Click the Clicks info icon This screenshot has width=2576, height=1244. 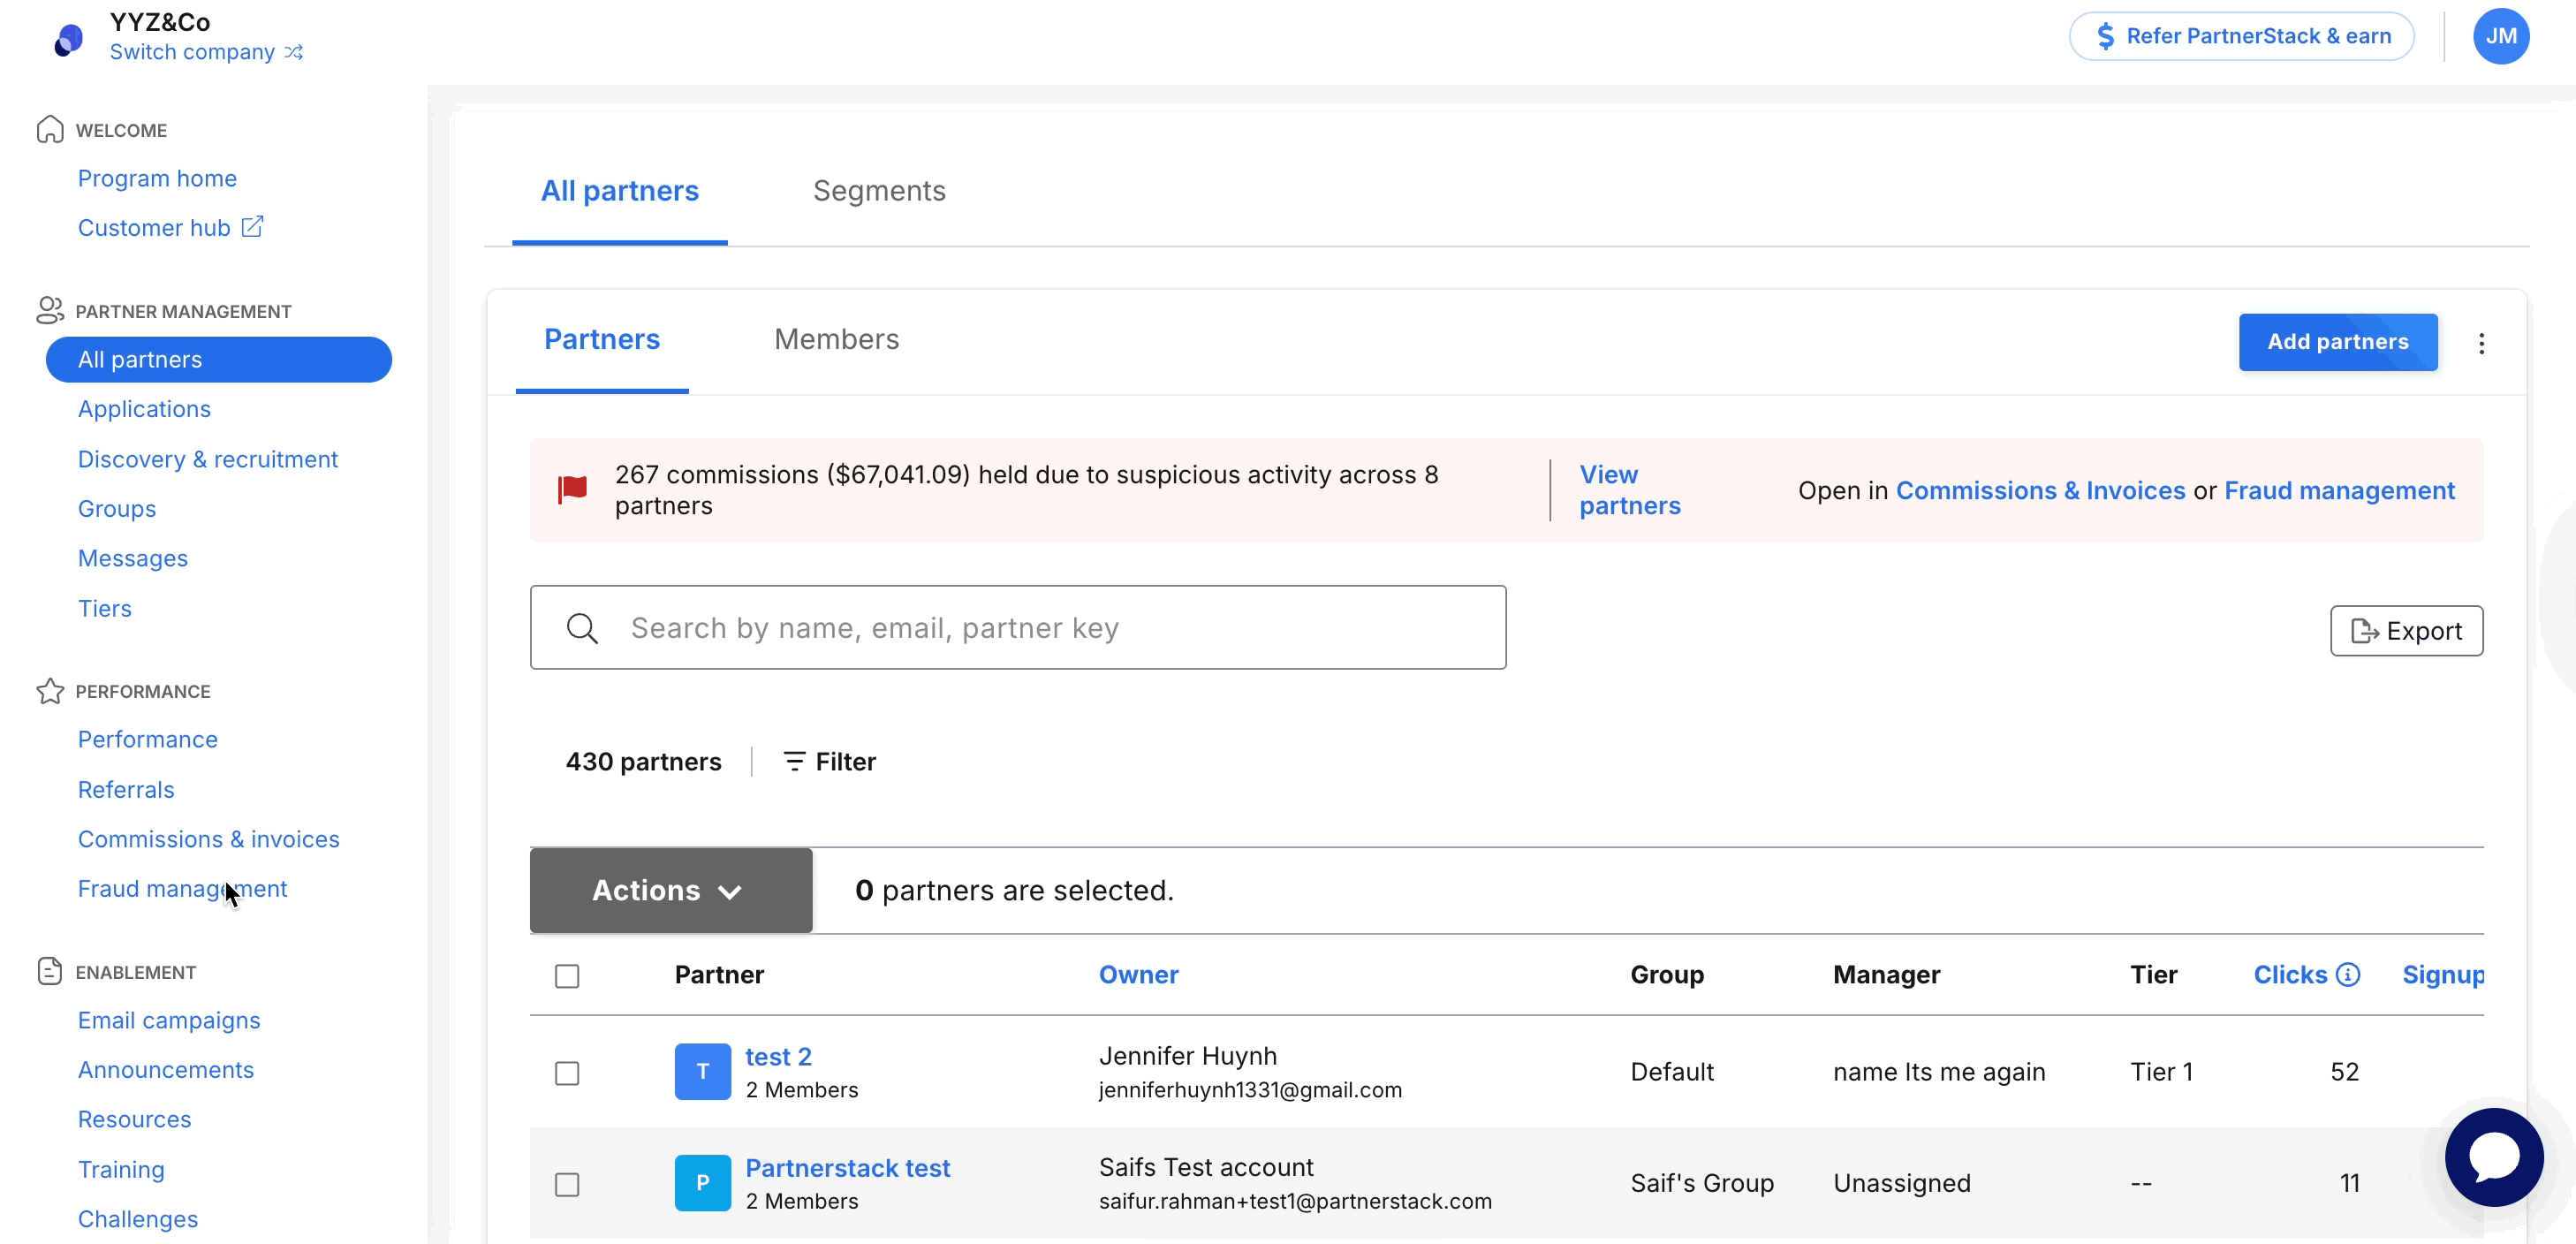[2348, 974]
